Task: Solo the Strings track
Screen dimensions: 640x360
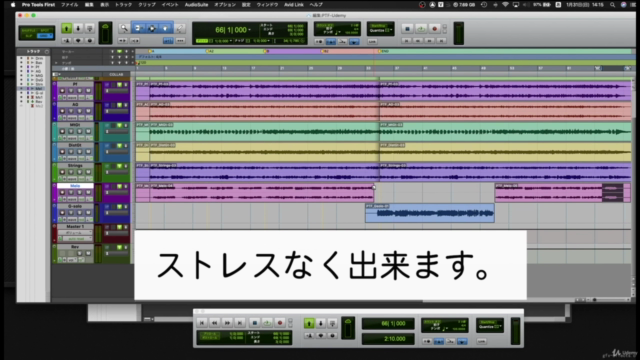Action: click(80, 172)
